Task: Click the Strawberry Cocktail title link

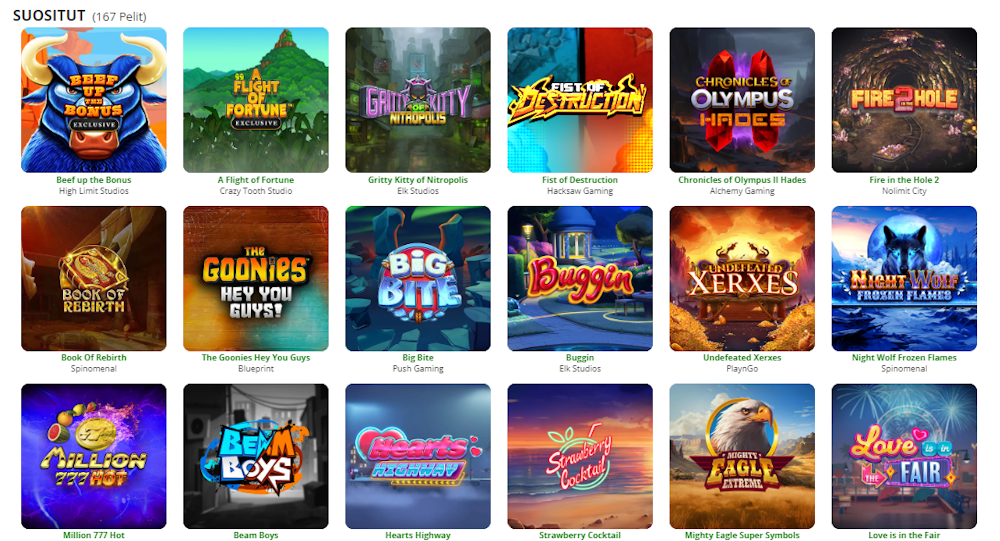Action: 580,535
